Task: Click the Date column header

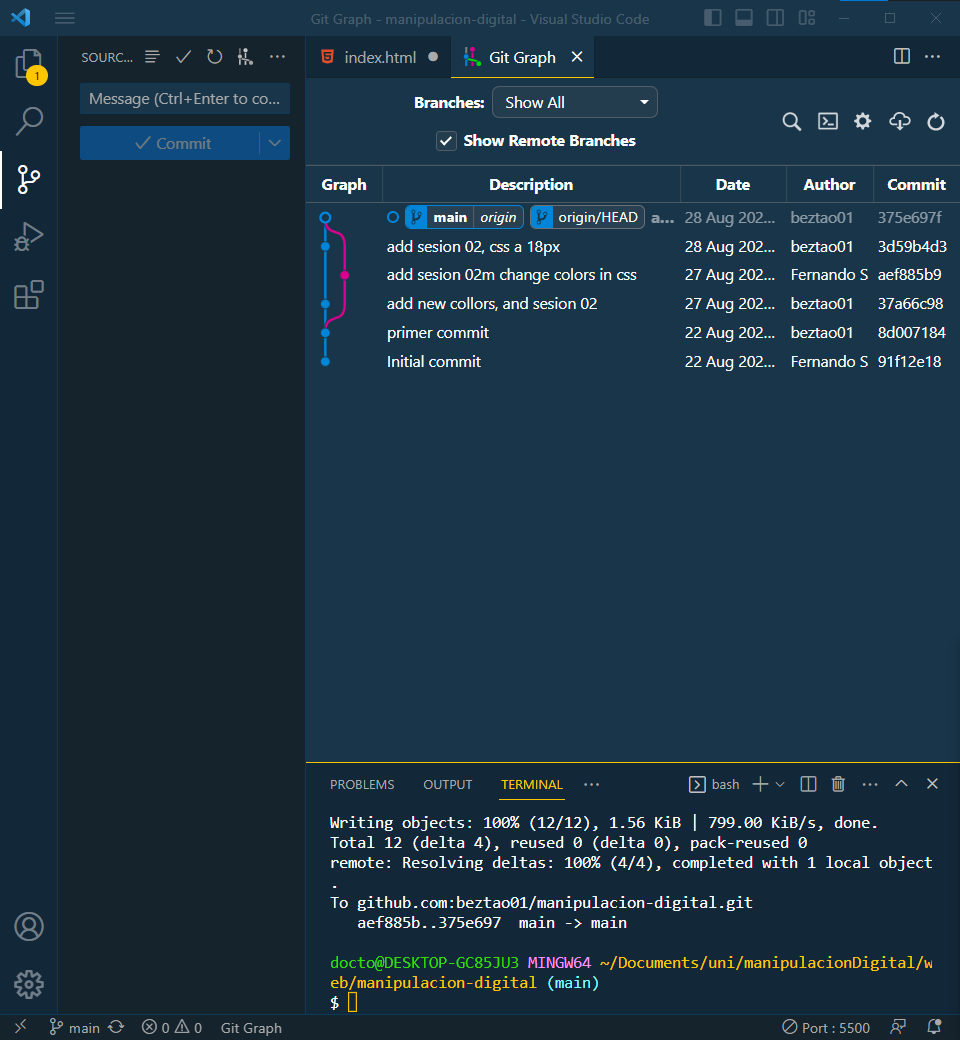Action: point(732,184)
